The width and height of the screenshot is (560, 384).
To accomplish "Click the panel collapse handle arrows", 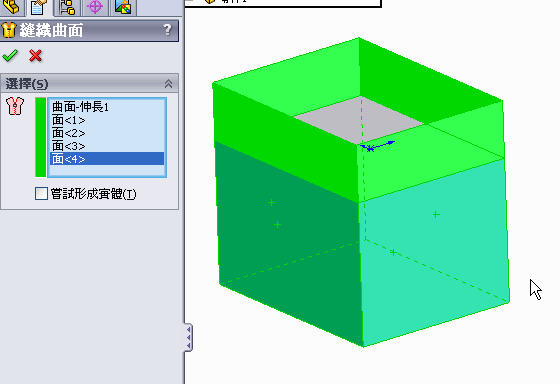I will coord(189,337).
